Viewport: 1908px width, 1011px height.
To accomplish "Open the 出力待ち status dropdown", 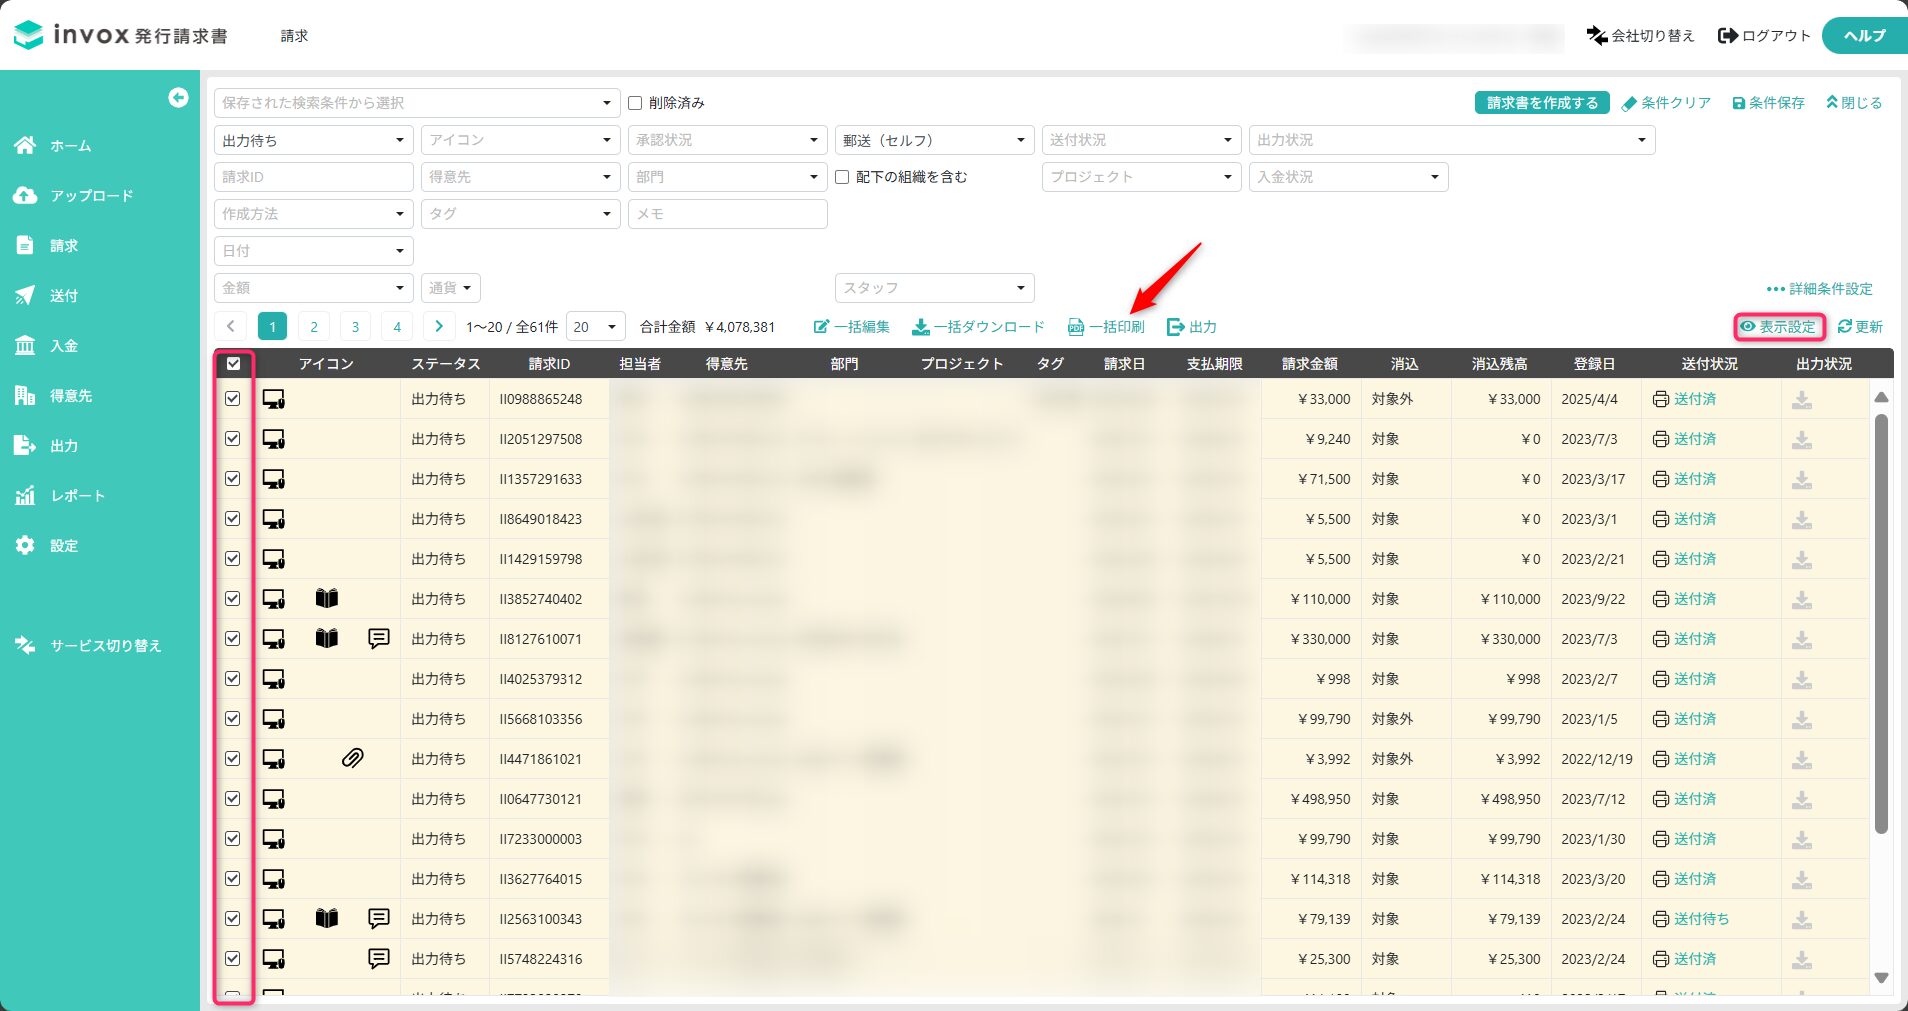I will [x=313, y=140].
